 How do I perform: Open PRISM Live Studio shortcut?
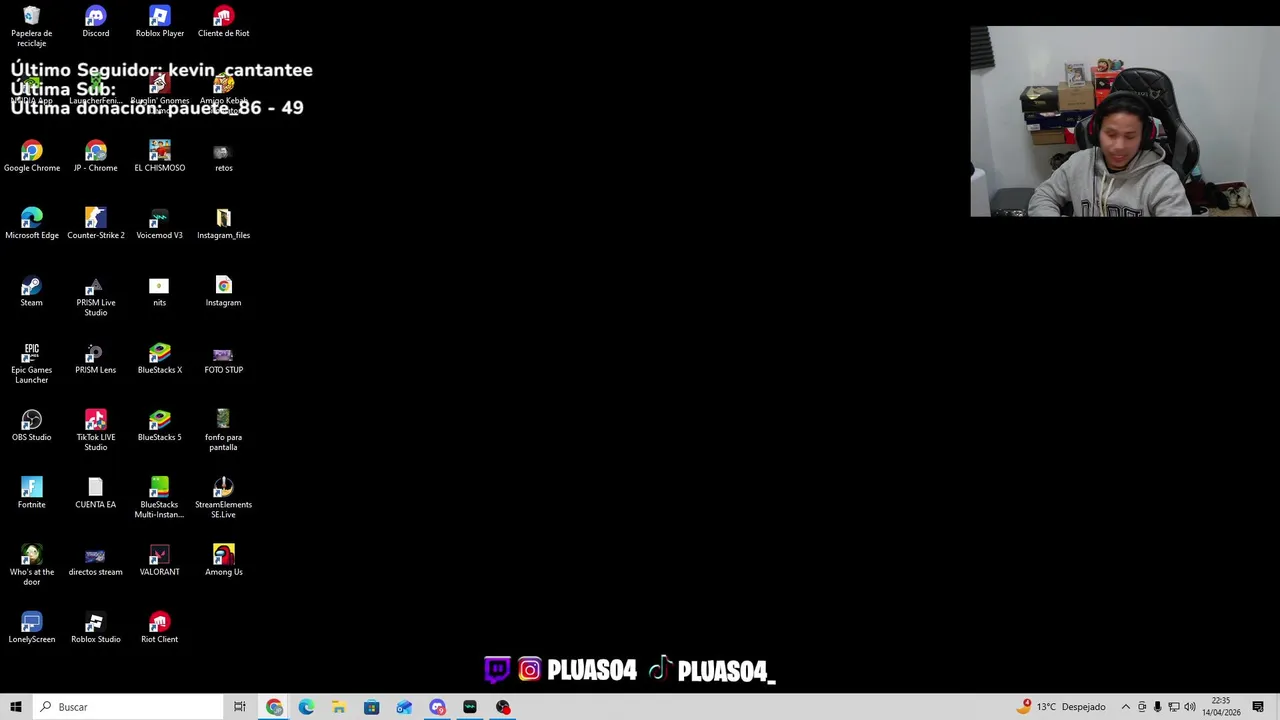(x=95, y=296)
